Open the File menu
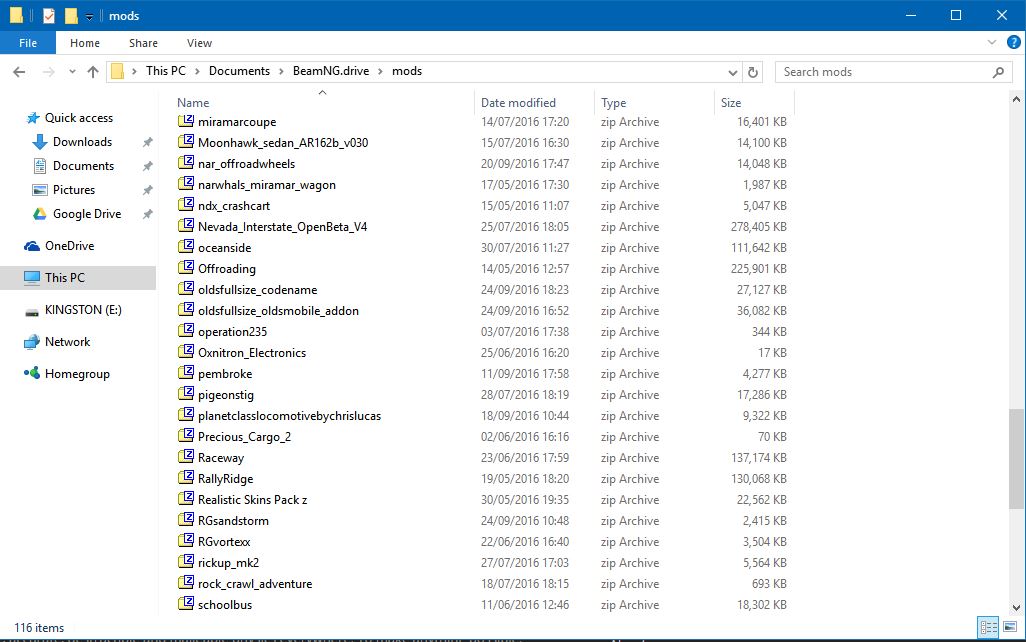Image resolution: width=1026 pixels, height=642 pixels. tap(27, 43)
